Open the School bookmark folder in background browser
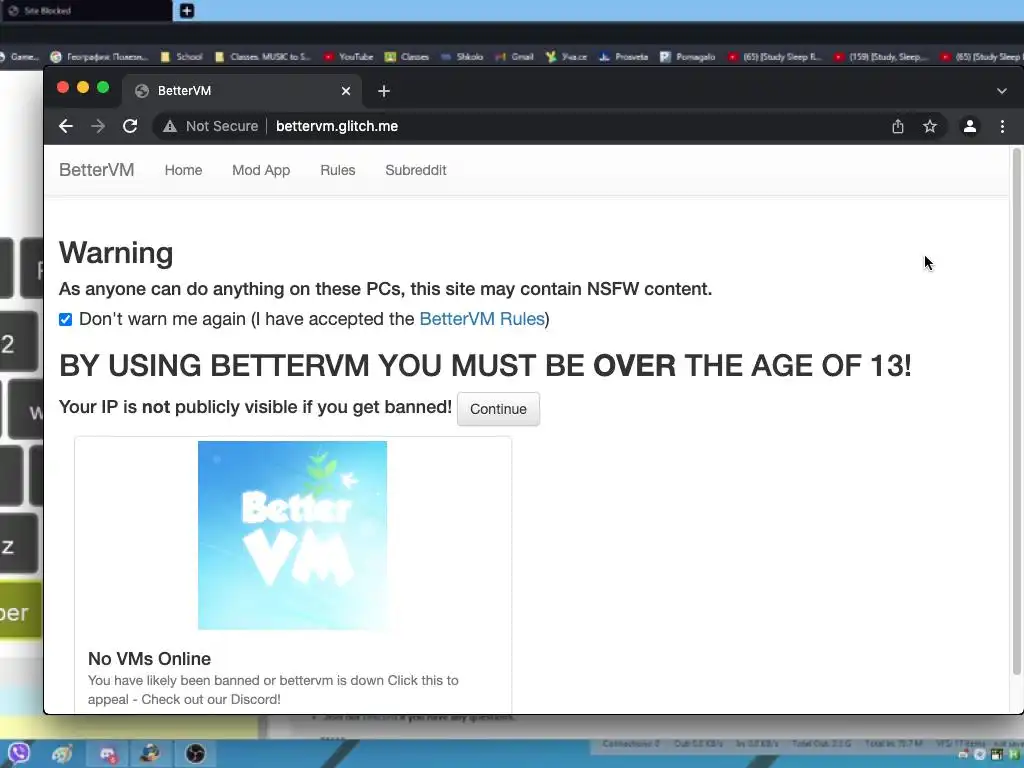The width and height of the screenshot is (1024, 768). point(182,57)
